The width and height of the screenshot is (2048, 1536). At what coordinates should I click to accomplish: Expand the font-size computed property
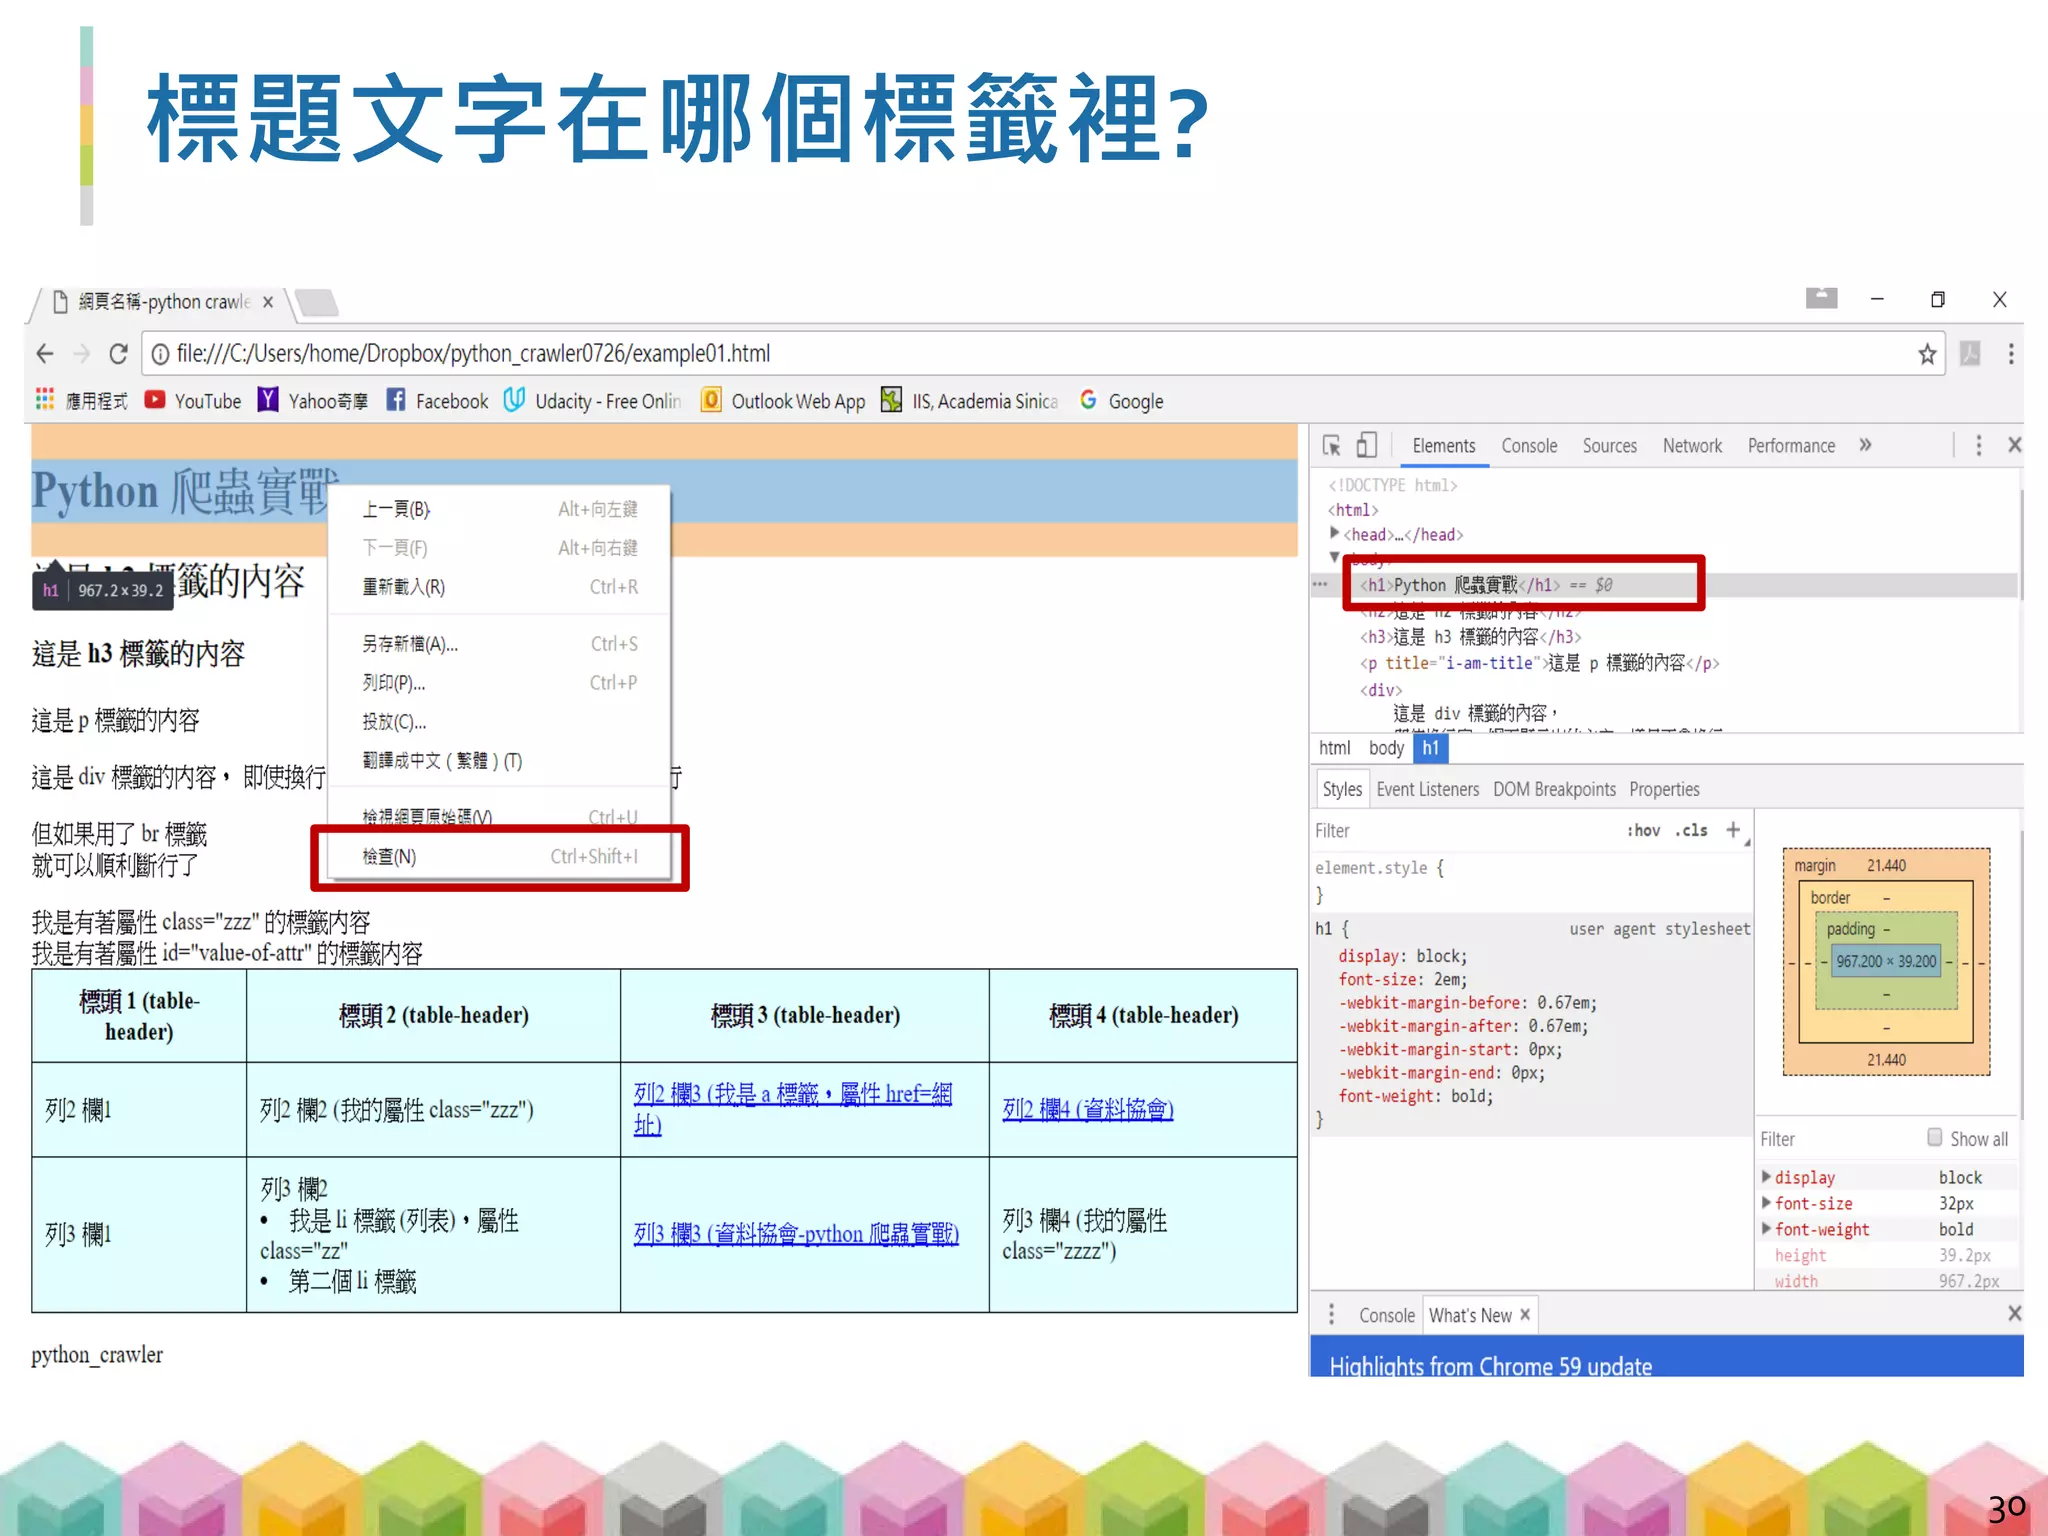tap(1767, 1203)
